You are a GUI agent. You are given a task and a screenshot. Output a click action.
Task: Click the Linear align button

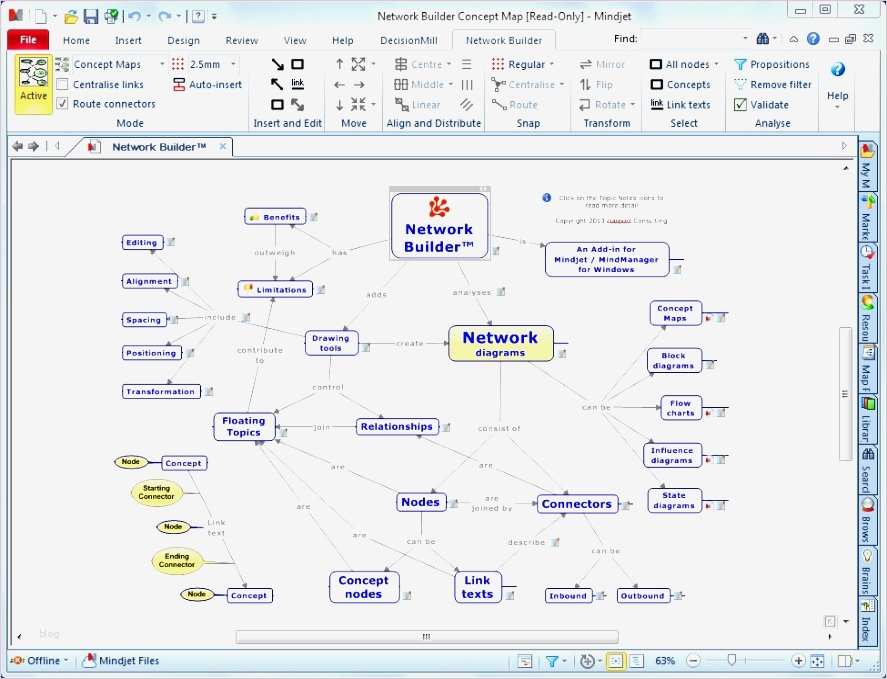click(x=417, y=105)
